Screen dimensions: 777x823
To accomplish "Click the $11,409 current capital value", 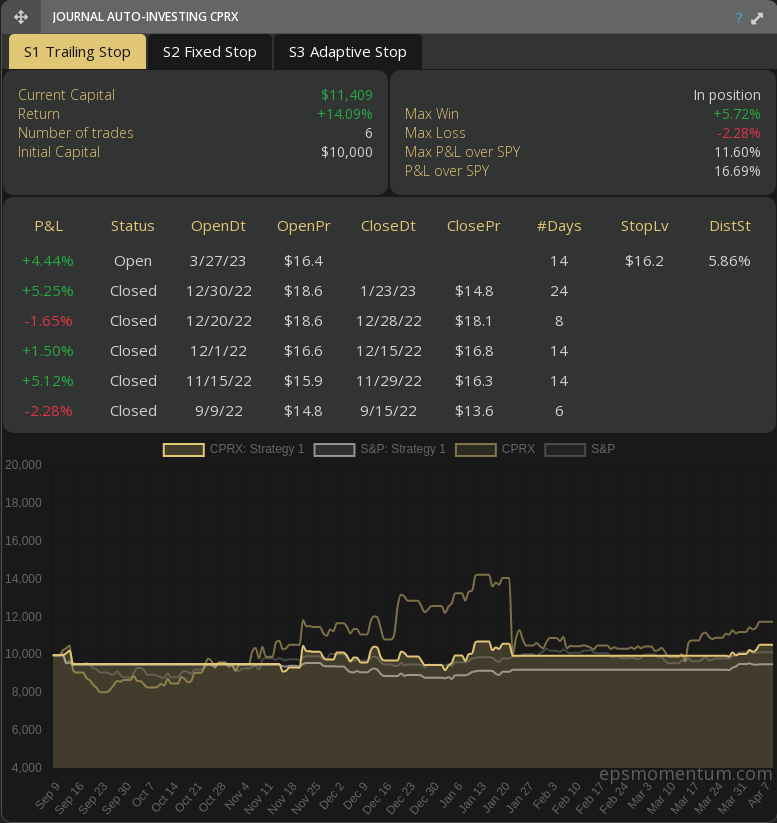I will pyautogui.click(x=347, y=95).
